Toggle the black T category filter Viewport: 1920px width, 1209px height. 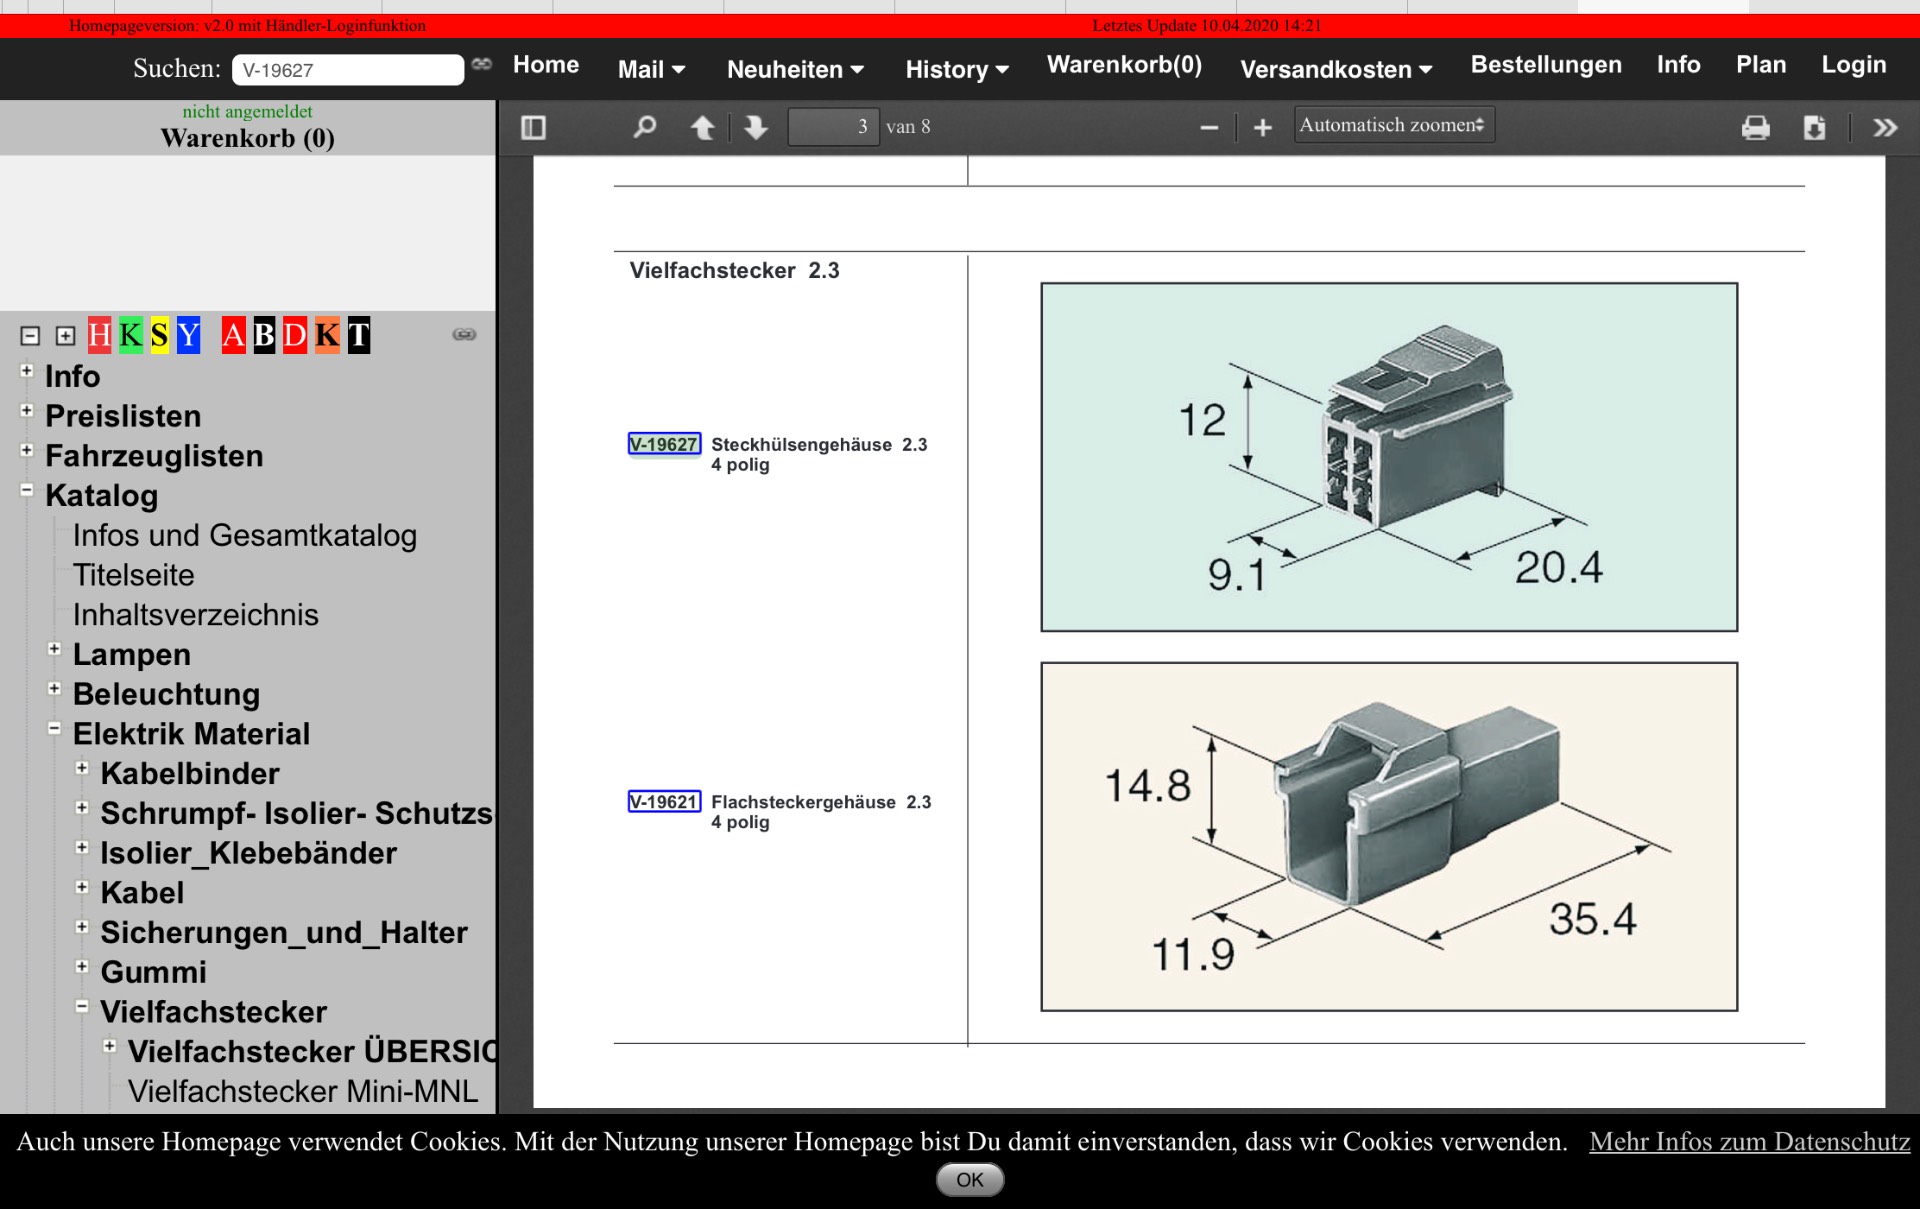pos(359,335)
